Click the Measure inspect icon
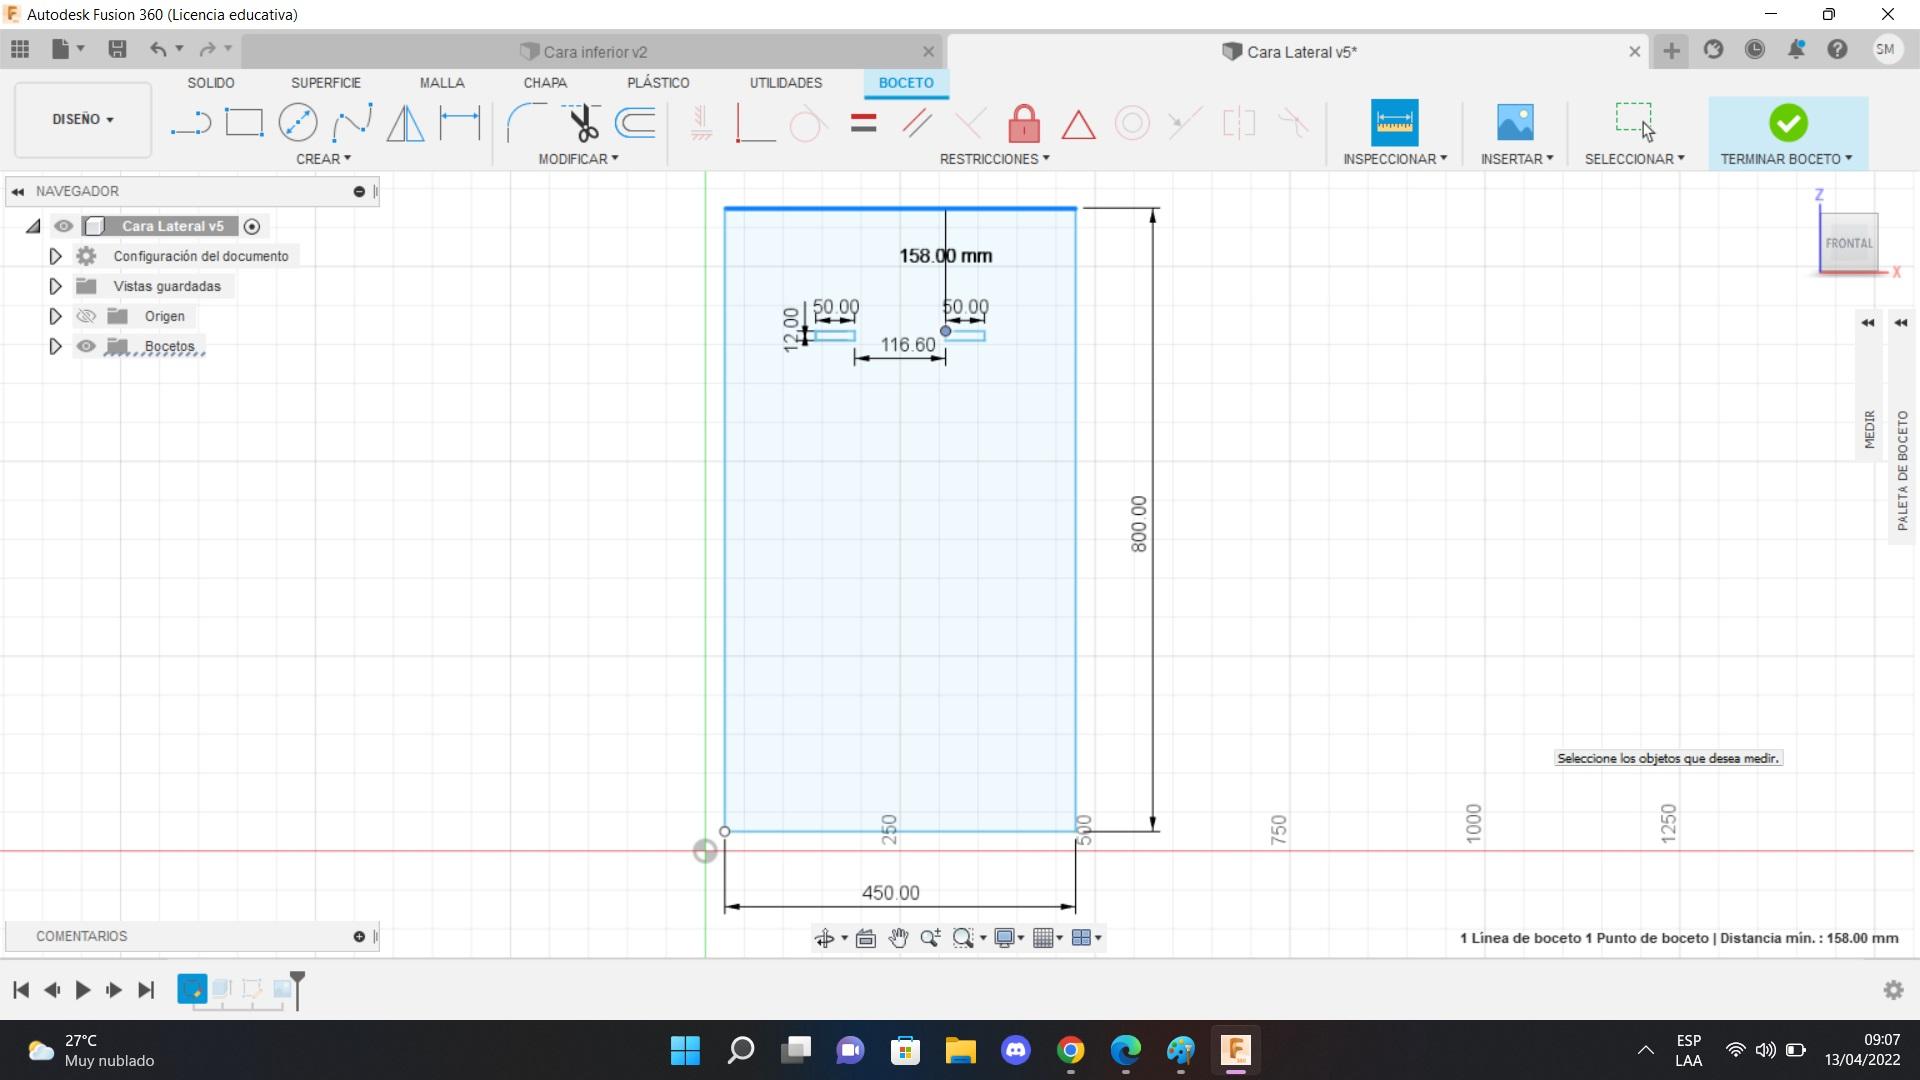 (x=1394, y=123)
